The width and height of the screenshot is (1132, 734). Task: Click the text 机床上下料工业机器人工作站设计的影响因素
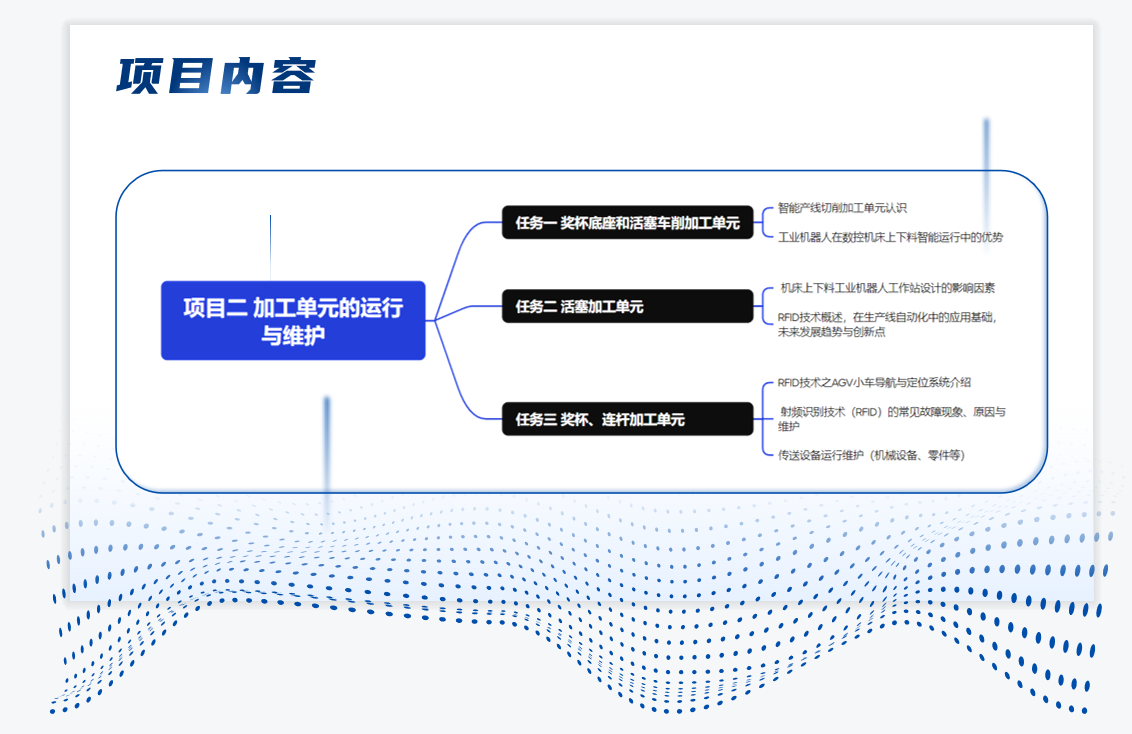(887, 288)
